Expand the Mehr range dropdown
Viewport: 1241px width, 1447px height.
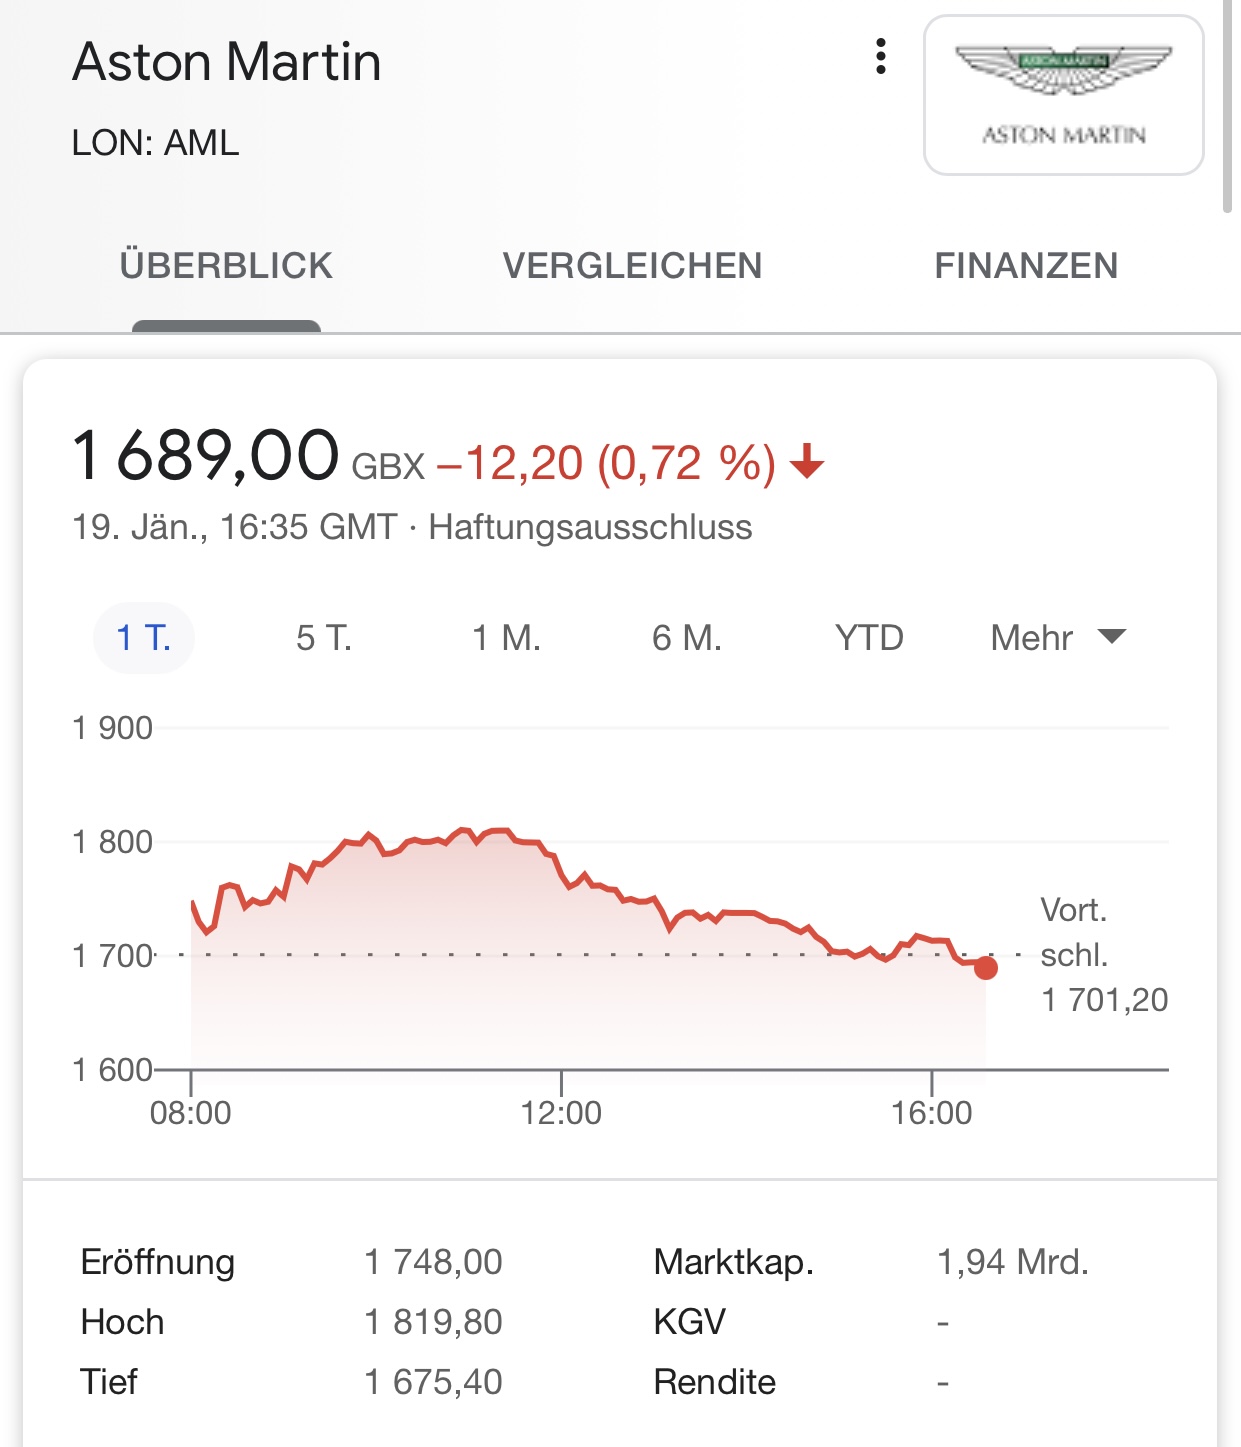click(1032, 638)
